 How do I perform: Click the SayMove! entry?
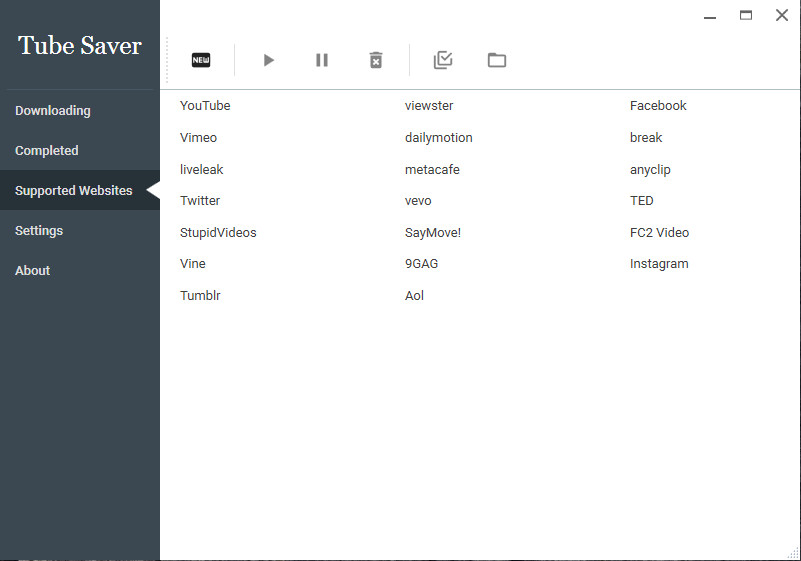click(433, 232)
